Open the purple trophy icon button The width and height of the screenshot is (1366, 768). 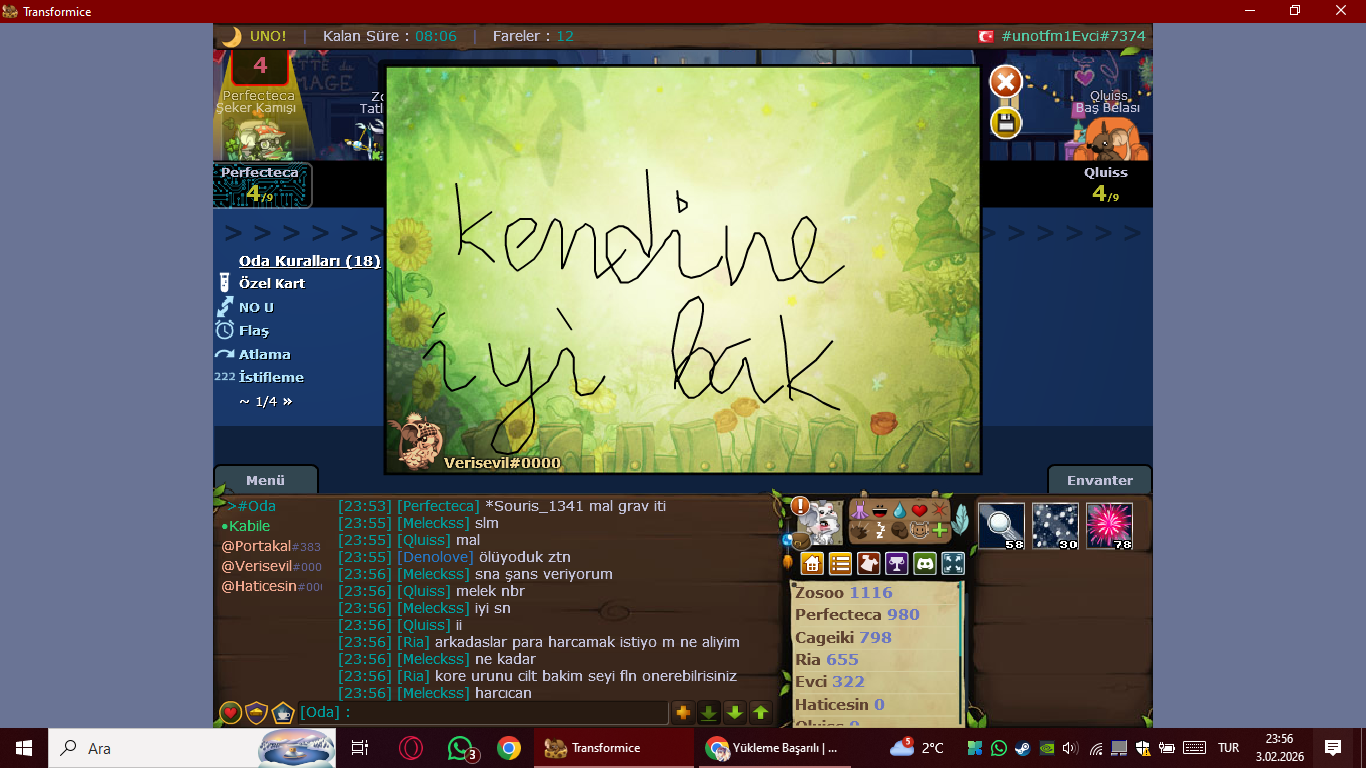(897, 563)
